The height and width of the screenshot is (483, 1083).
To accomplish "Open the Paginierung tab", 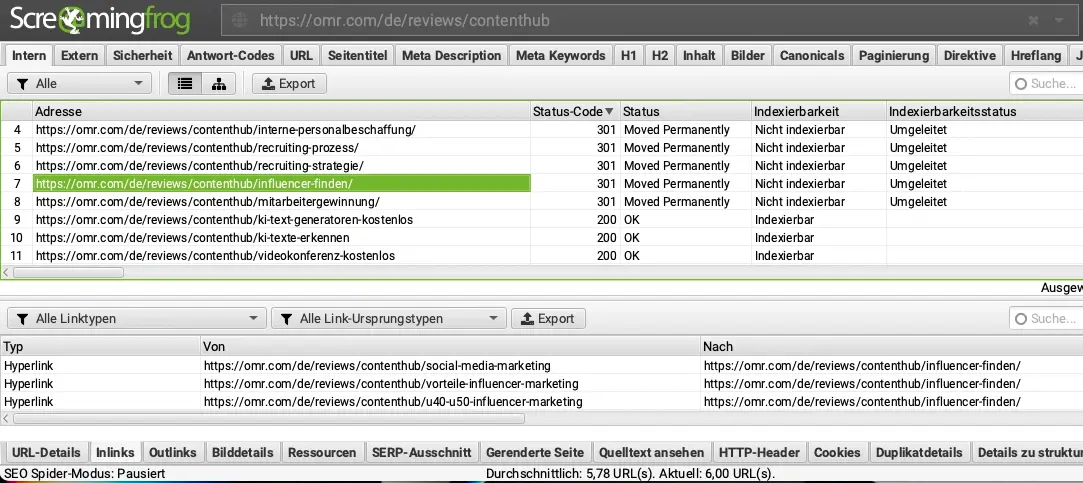I will [894, 55].
